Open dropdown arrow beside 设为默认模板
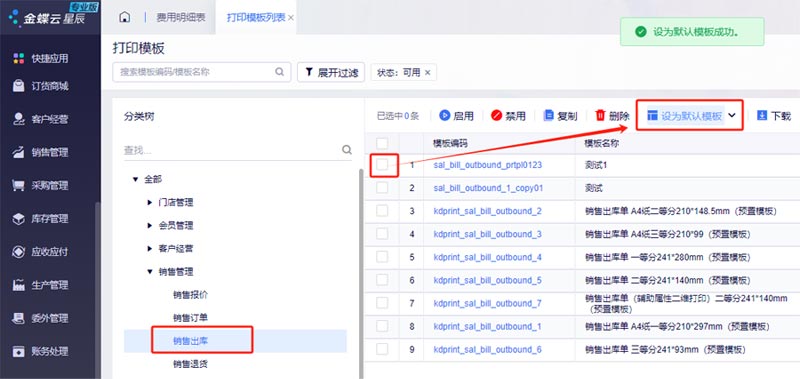Image resolution: width=800 pixels, height=379 pixels. (732, 116)
